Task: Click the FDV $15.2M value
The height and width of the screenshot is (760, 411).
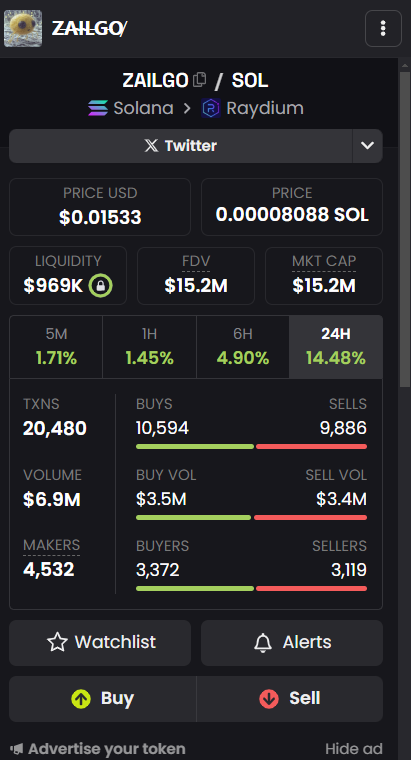Action: [x=196, y=286]
